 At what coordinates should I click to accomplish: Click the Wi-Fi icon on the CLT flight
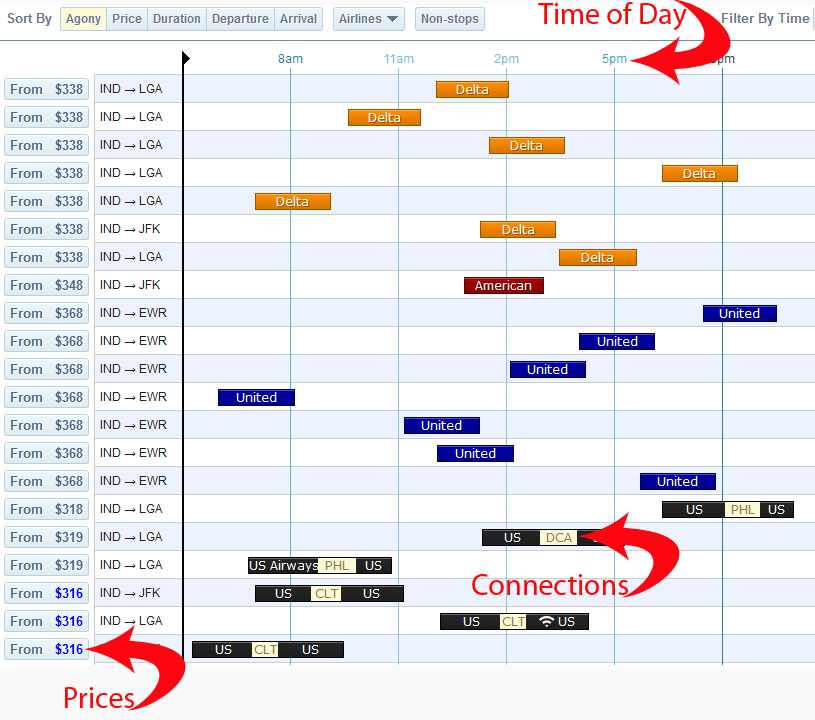[x=546, y=621]
